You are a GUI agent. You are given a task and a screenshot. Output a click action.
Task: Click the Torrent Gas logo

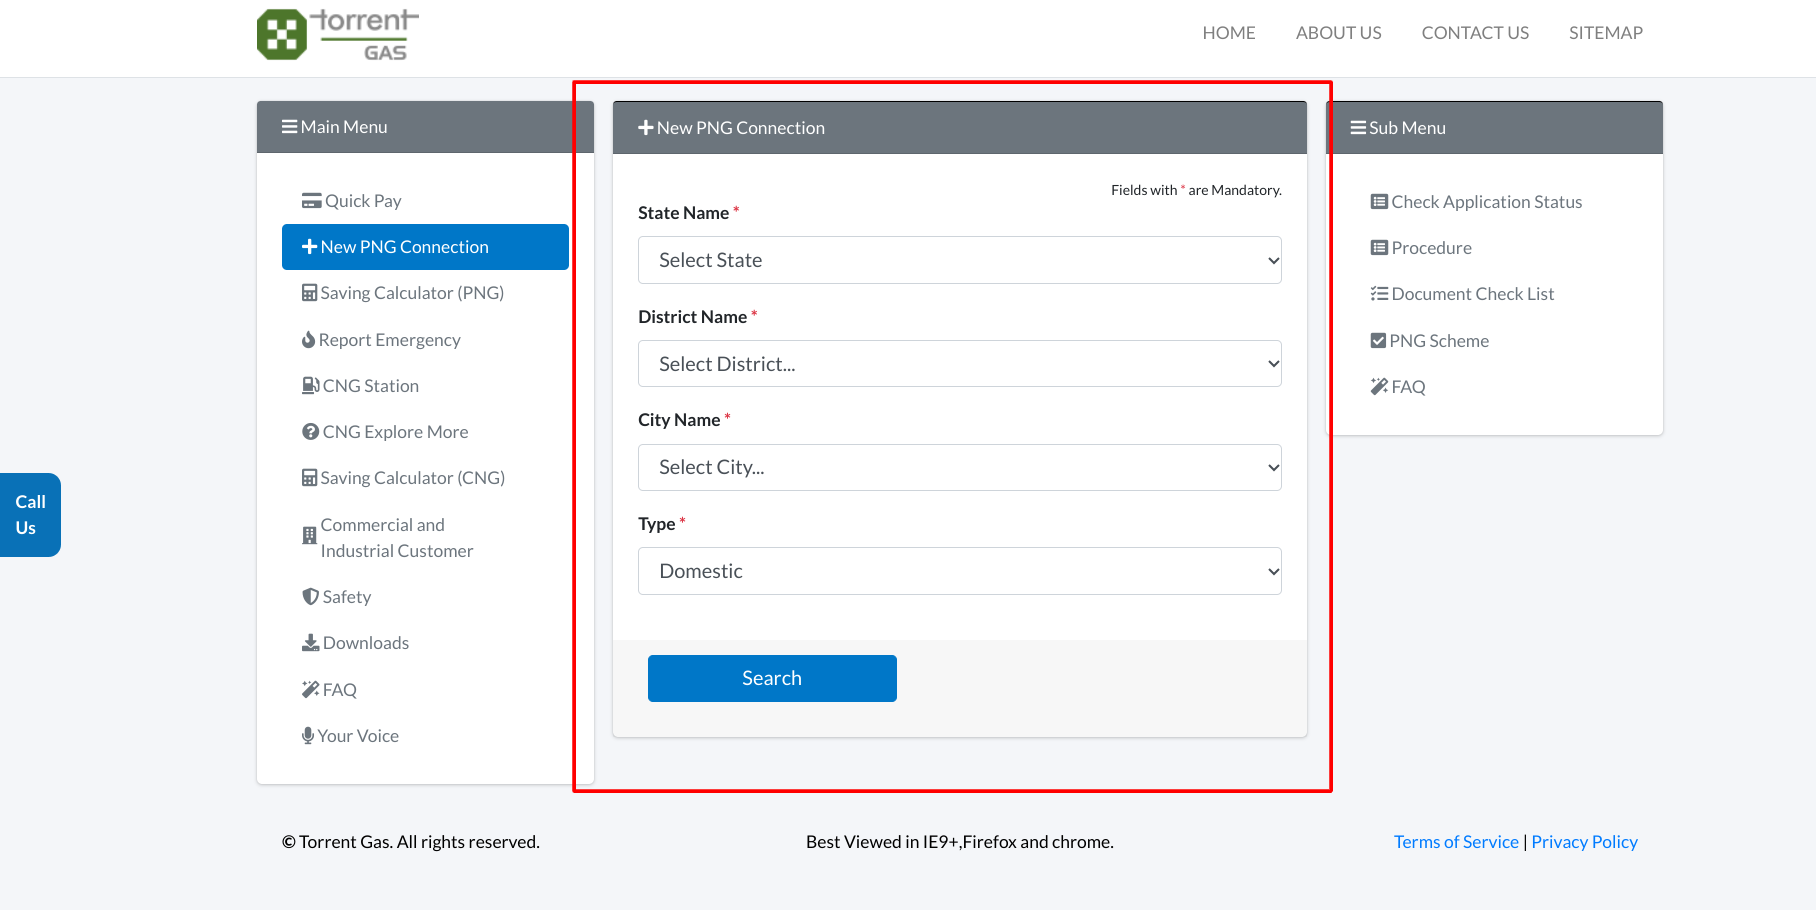[x=337, y=35]
